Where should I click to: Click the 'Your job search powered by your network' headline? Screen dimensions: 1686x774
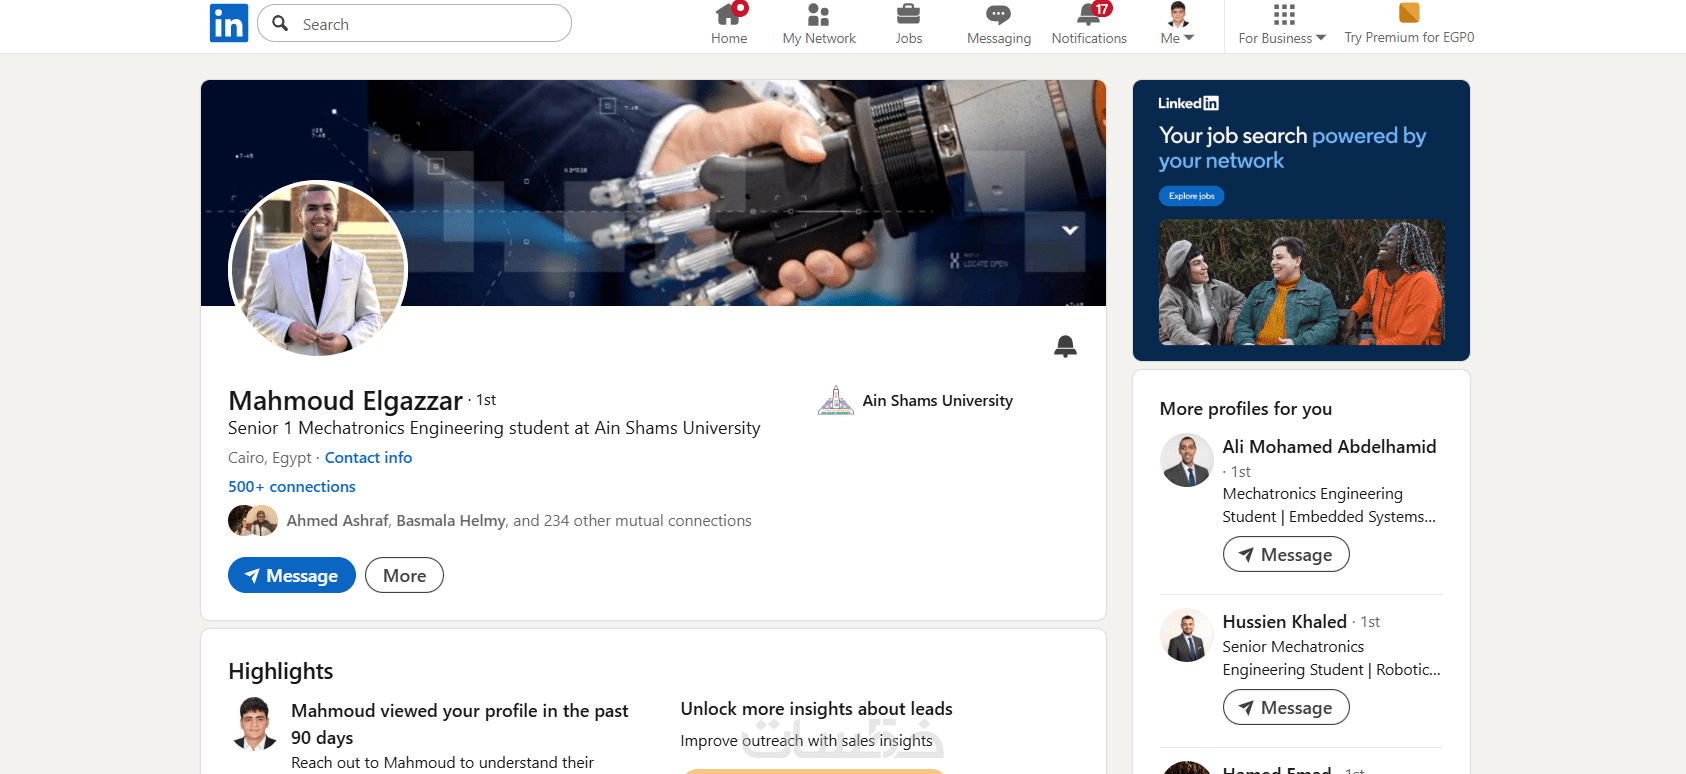point(1293,148)
